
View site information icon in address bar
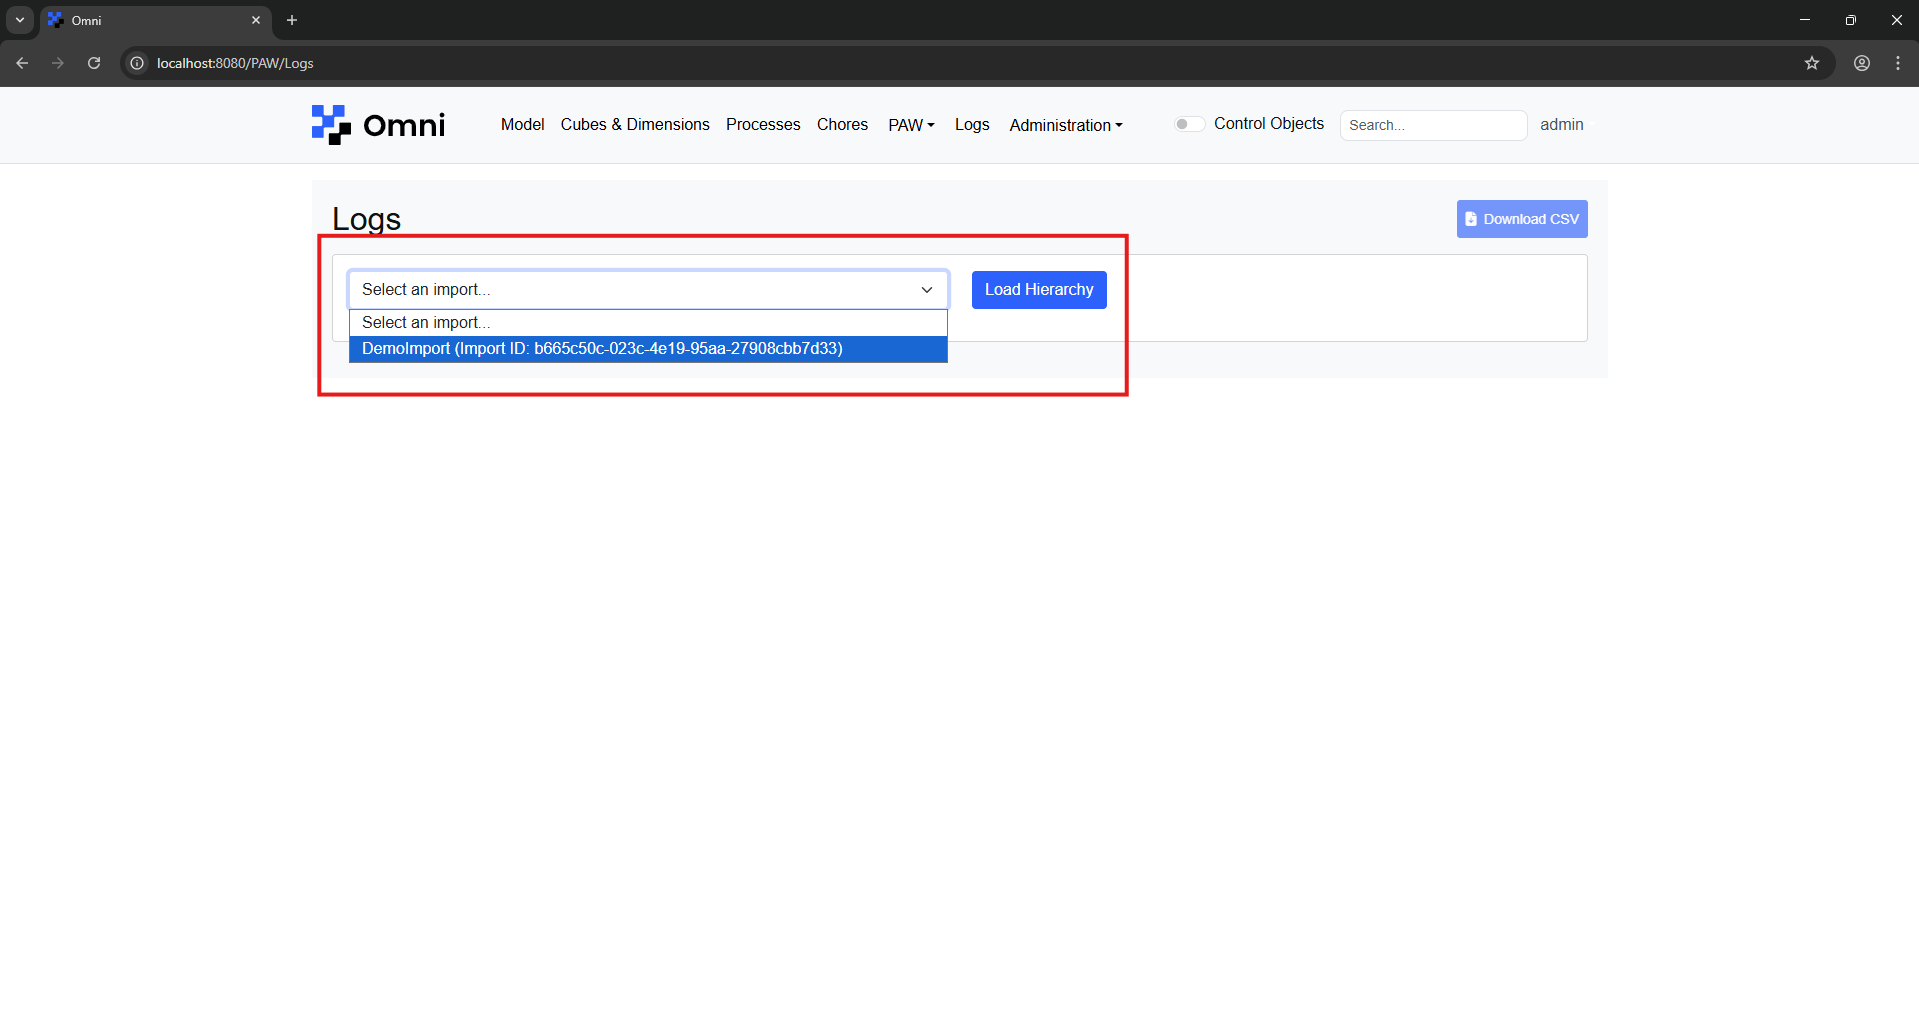tap(137, 63)
